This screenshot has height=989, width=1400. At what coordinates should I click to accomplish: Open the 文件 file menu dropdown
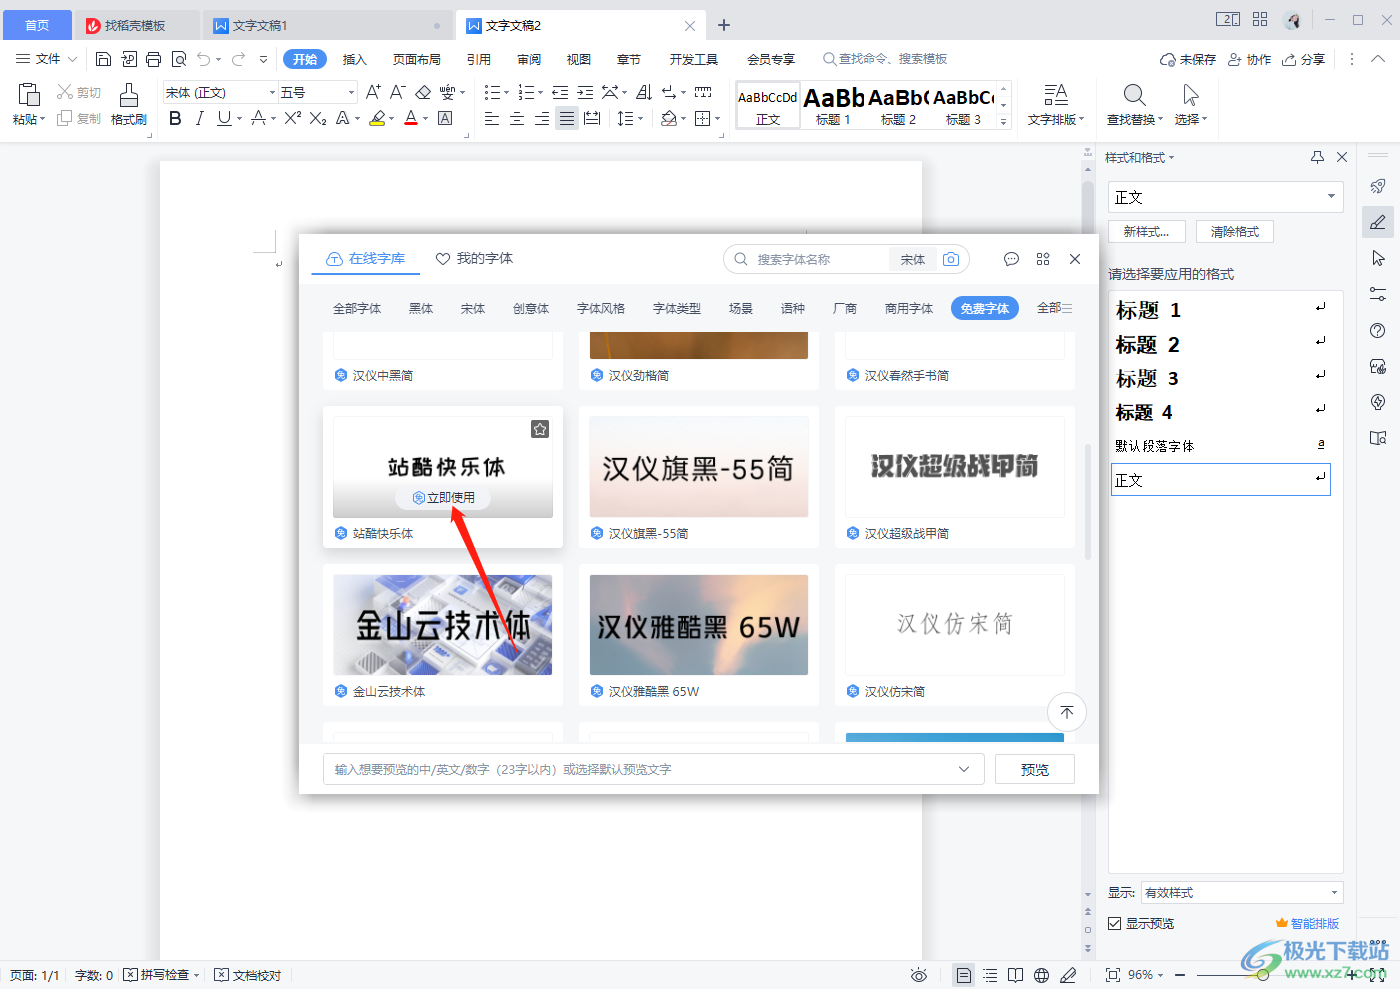[x=46, y=59]
